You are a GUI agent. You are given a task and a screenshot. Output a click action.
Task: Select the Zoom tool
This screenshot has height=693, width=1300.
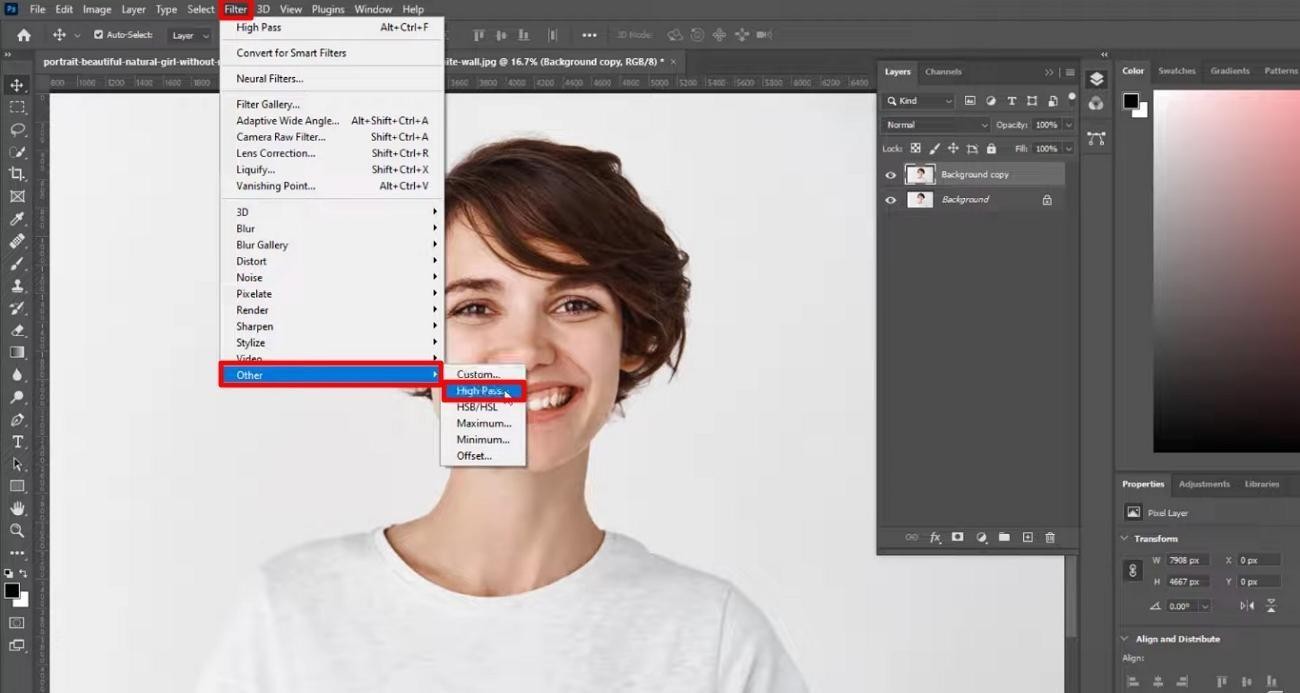17,531
